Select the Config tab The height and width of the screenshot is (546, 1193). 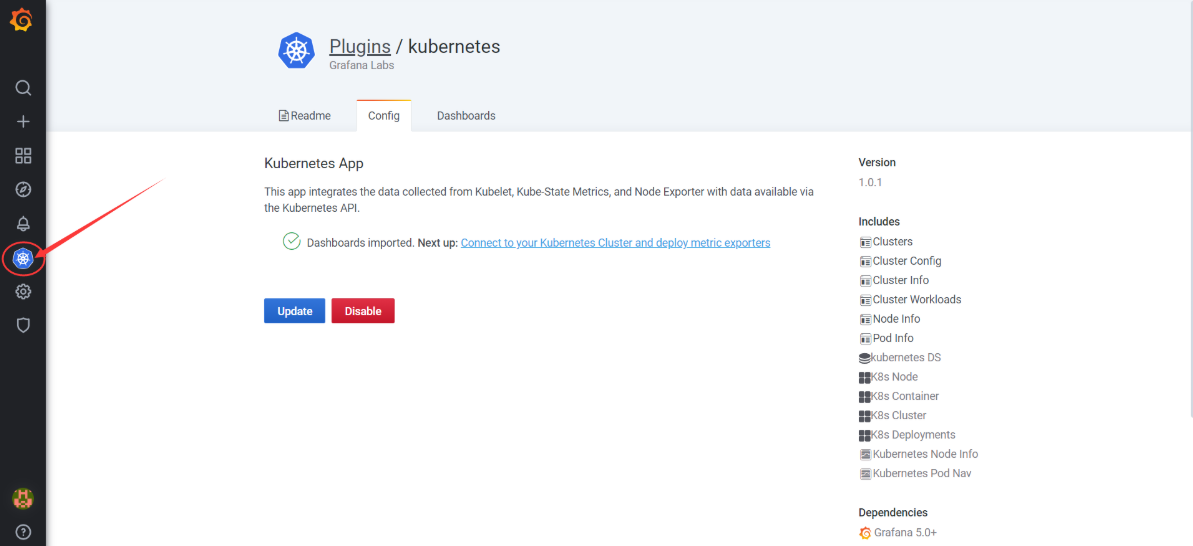click(383, 116)
